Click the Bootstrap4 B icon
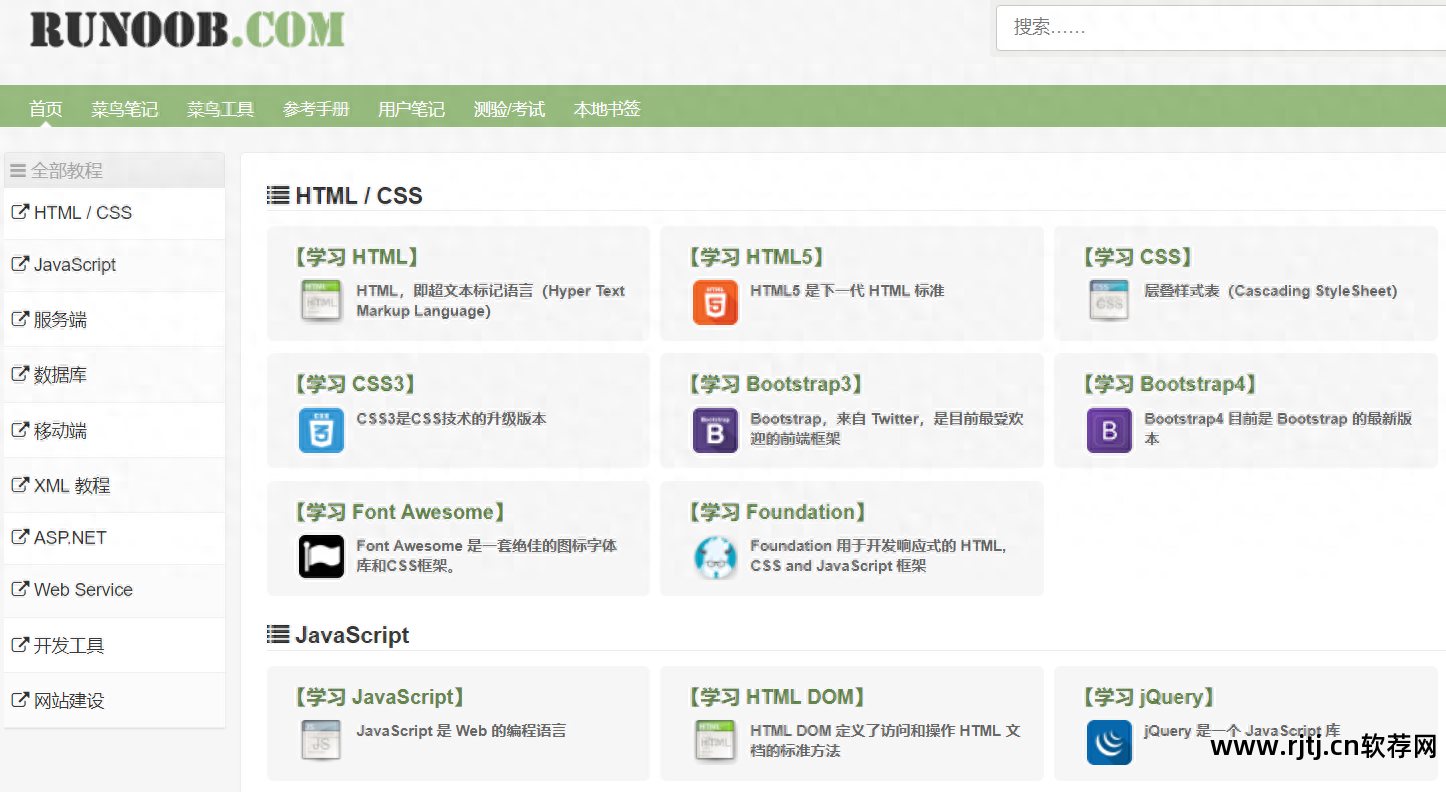Image resolution: width=1446 pixels, height=792 pixels. [x=1109, y=430]
